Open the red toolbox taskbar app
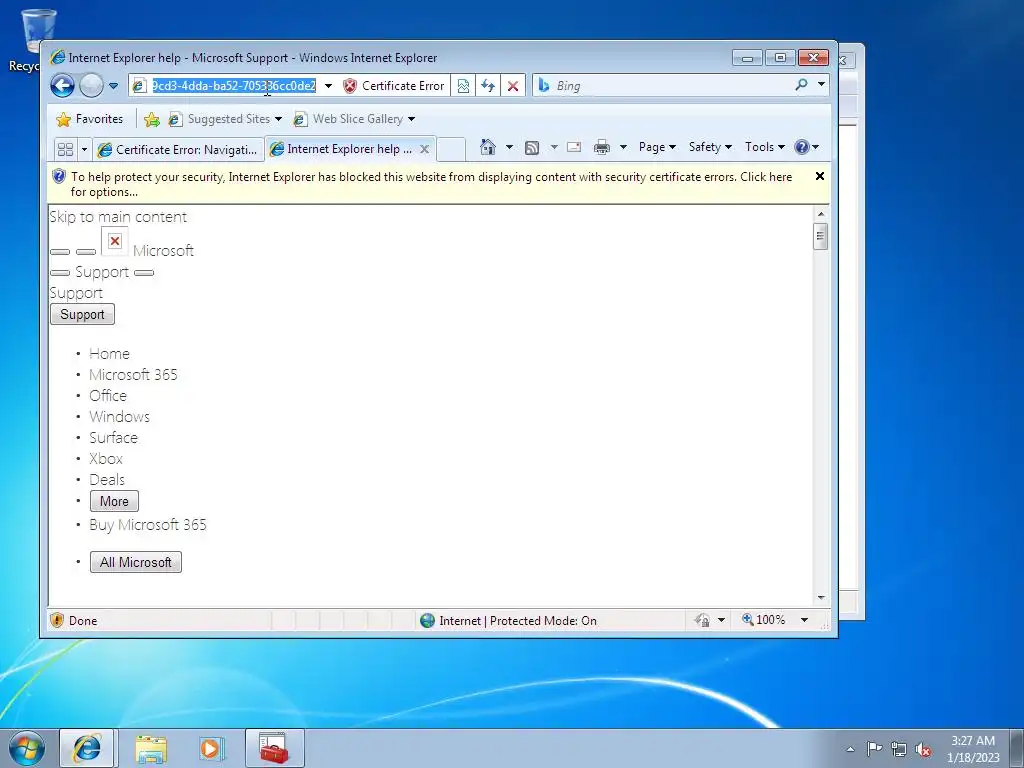 pyautogui.click(x=274, y=748)
